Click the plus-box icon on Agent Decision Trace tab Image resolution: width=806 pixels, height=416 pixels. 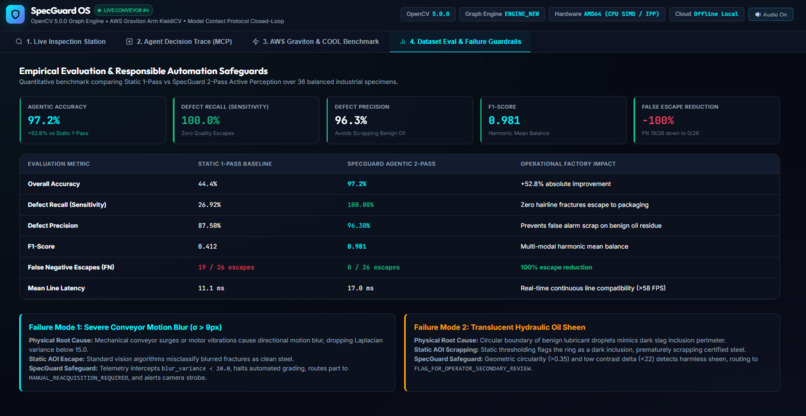129,42
